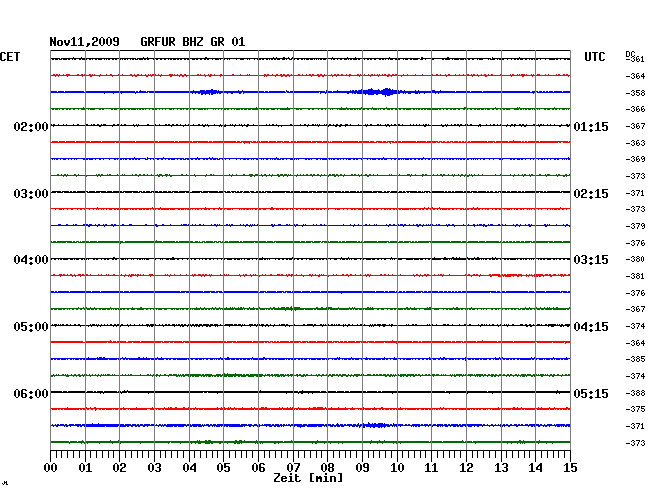Screen dimensions: 650x494
Task: Pick the "15" minute tick label
Action: point(570,468)
